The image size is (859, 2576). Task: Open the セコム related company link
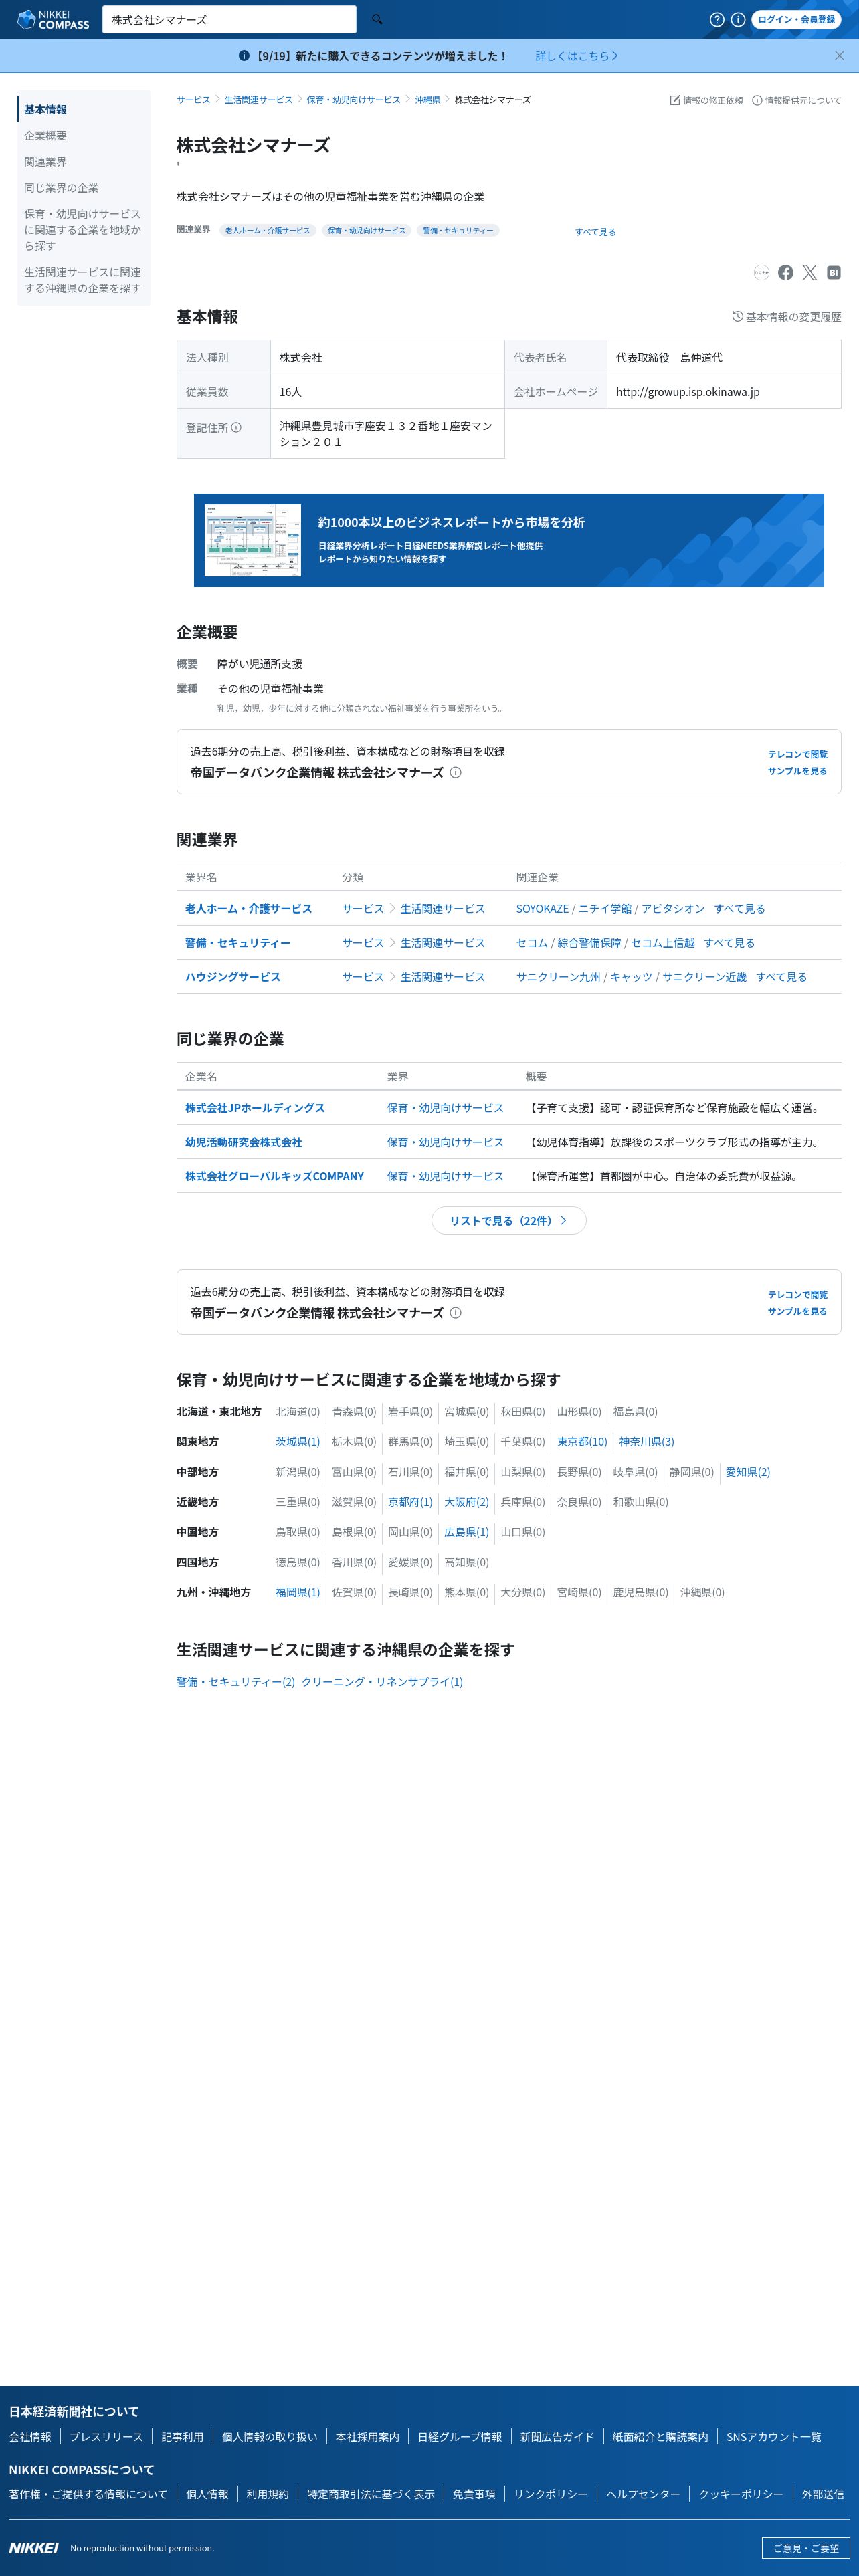[x=531, y=943]
